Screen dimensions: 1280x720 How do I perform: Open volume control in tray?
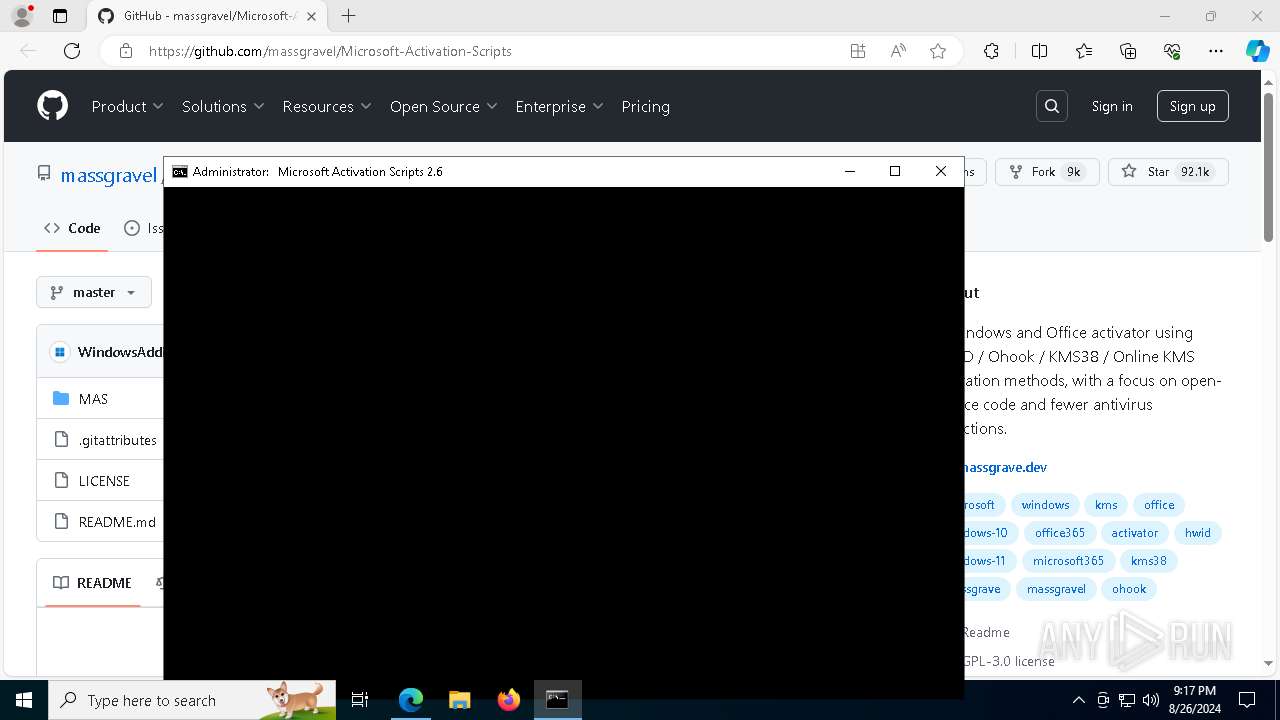coord(1151,700)
